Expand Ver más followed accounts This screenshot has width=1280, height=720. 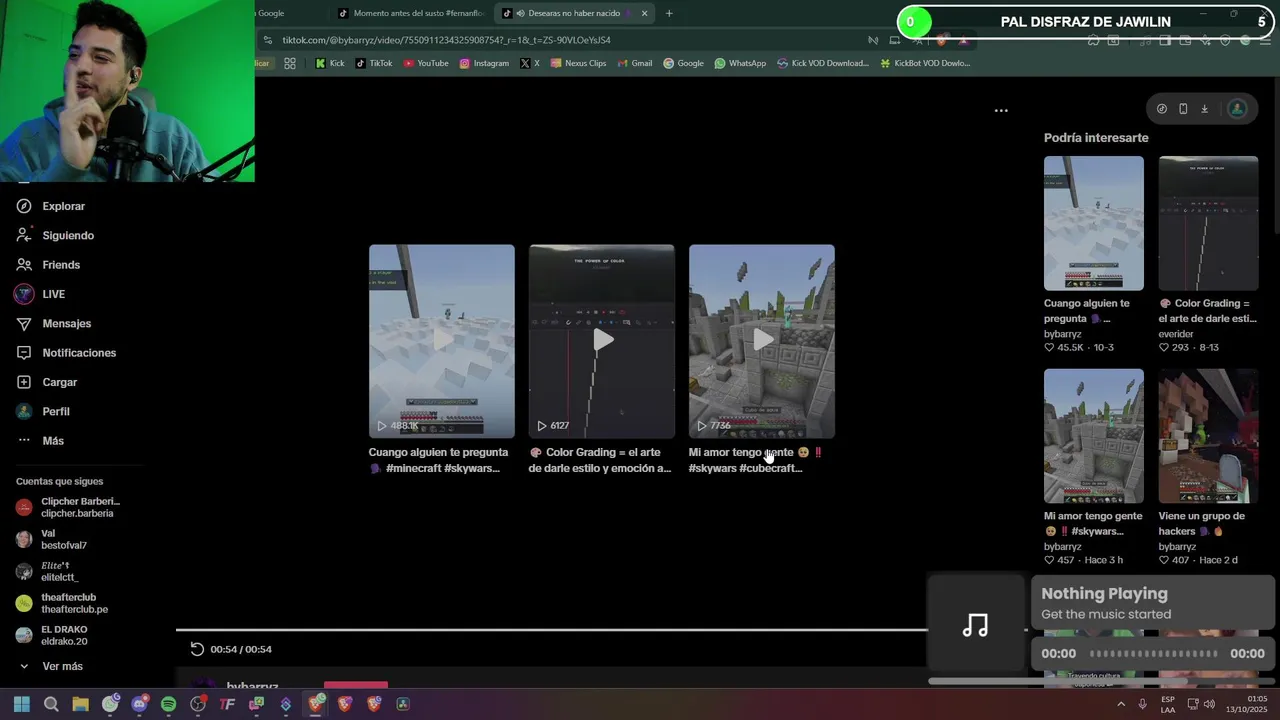click(x=50, y=666)
